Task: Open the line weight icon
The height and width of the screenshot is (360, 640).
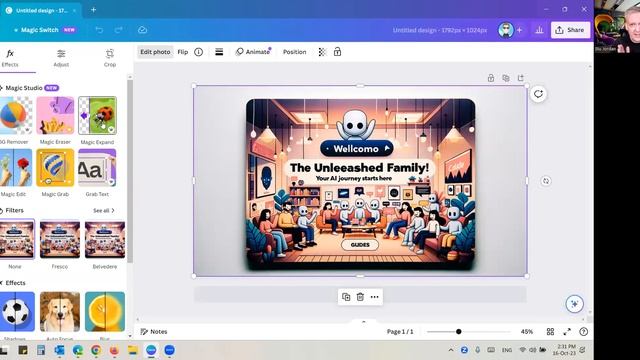Action: point(219,52)
